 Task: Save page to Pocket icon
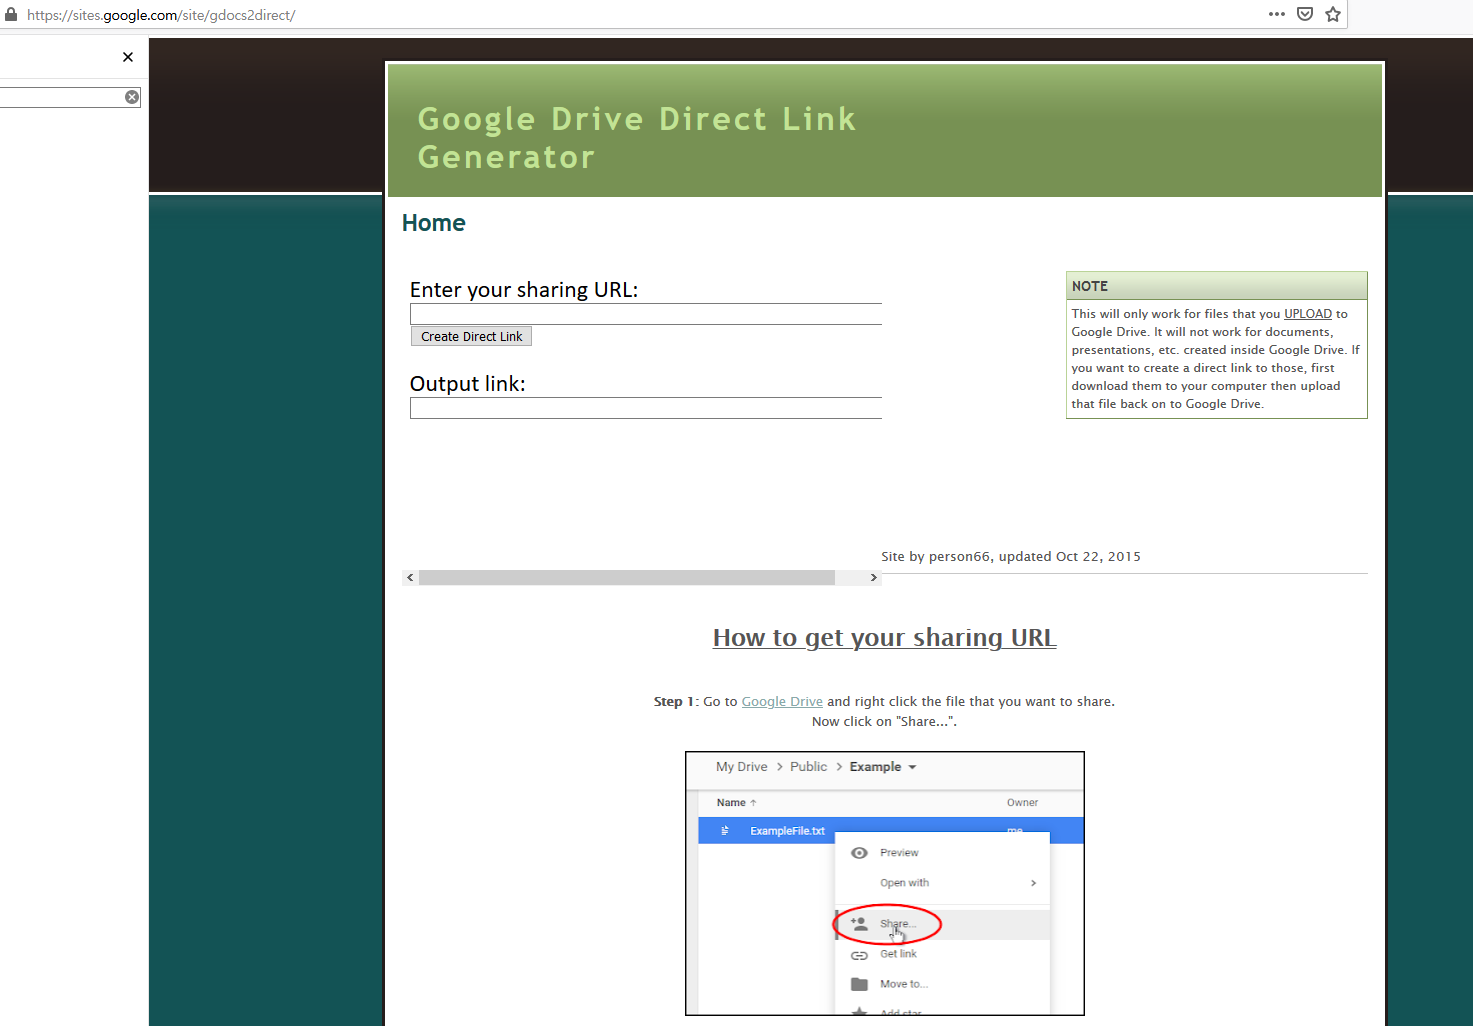pyautogui.click(x=1305, y=14)
